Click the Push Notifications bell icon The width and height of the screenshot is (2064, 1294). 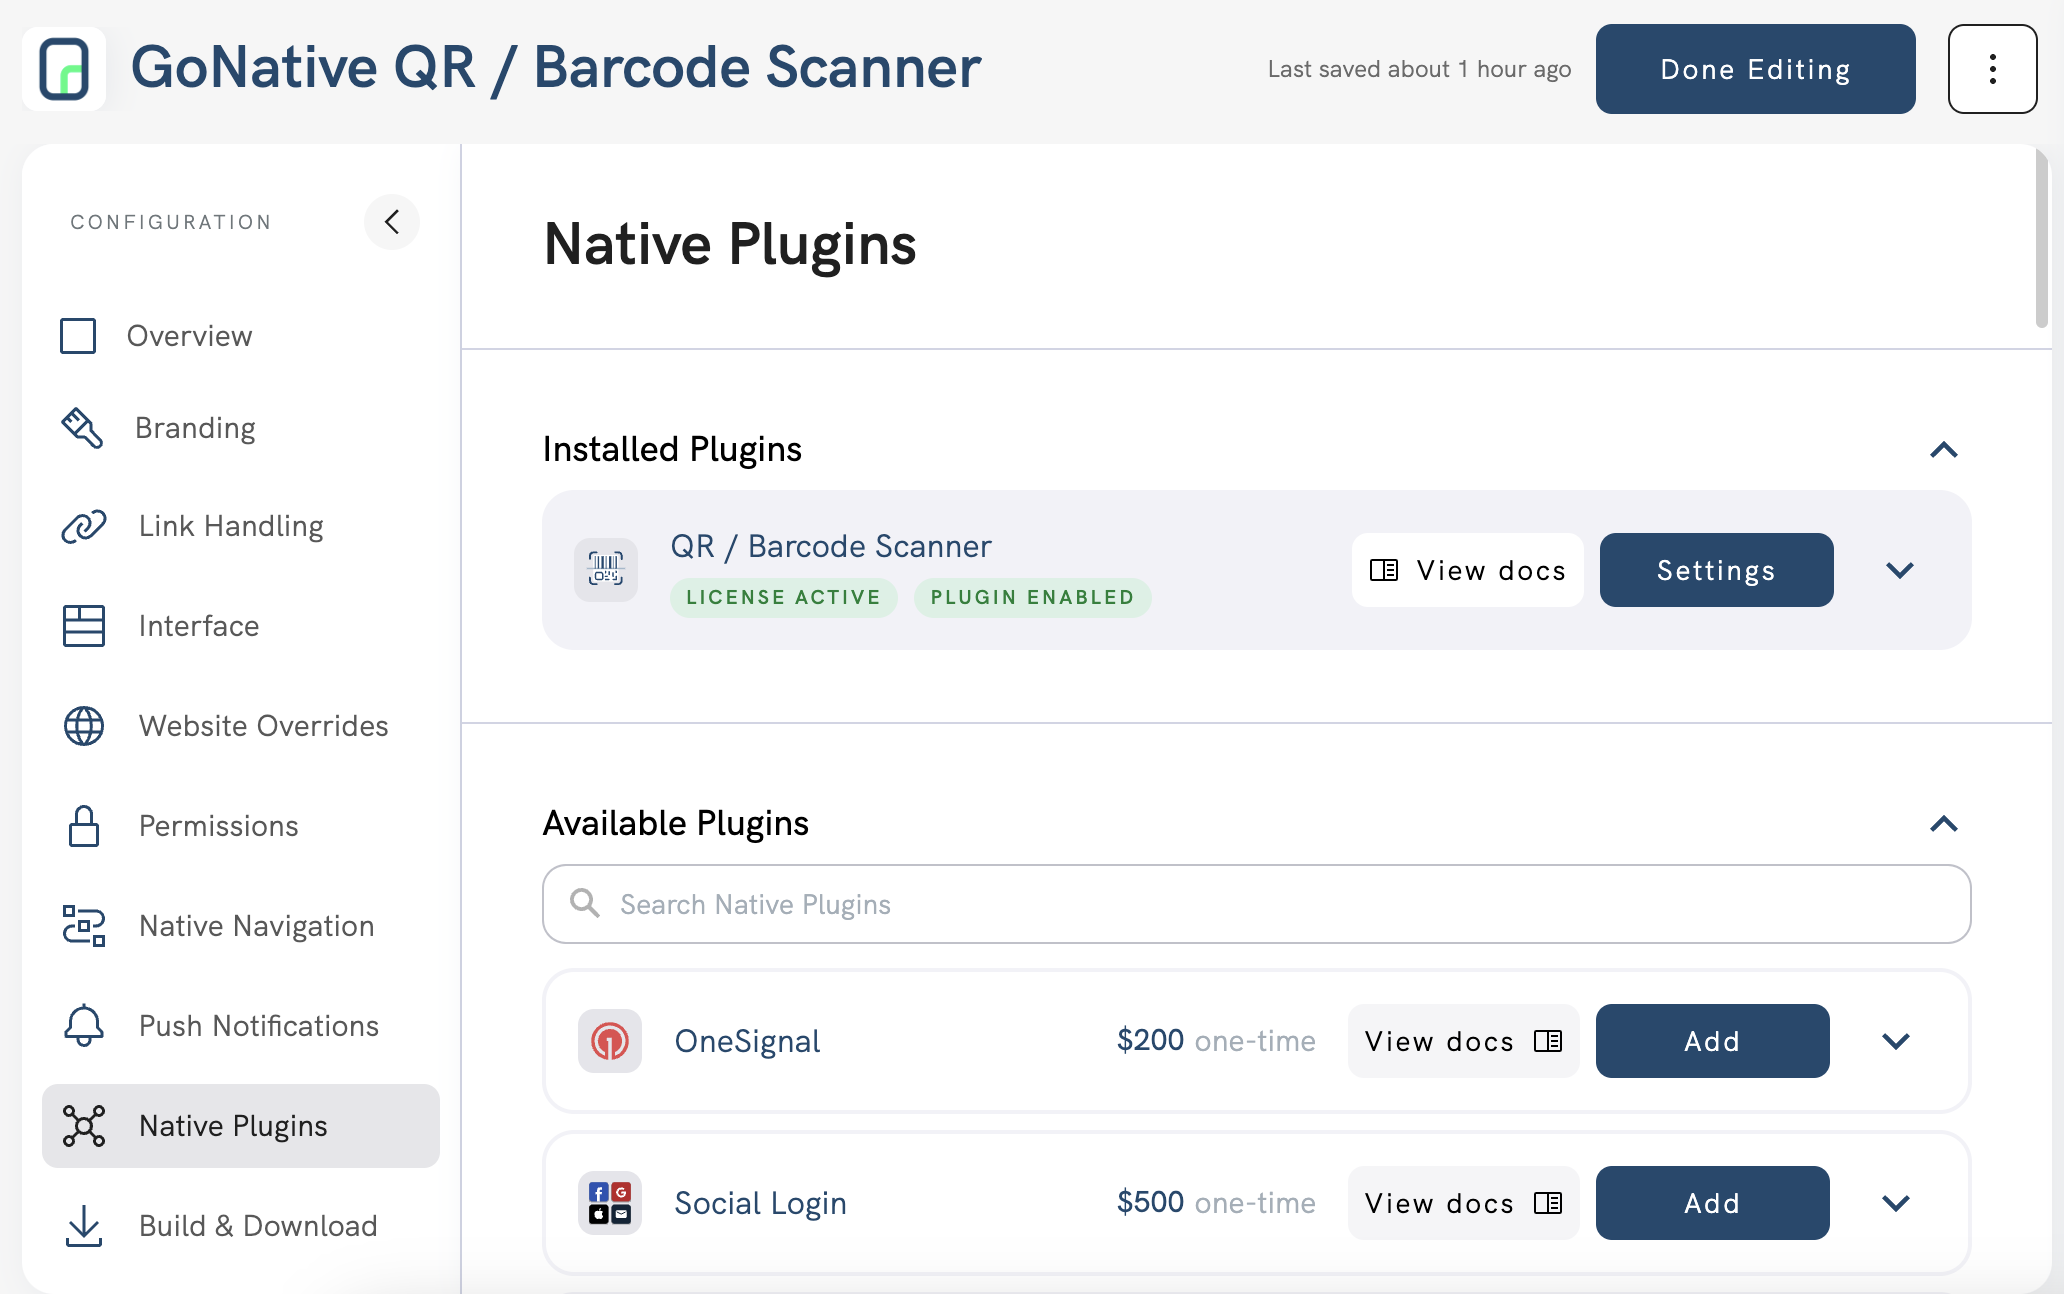click(x=84, y=1026)
